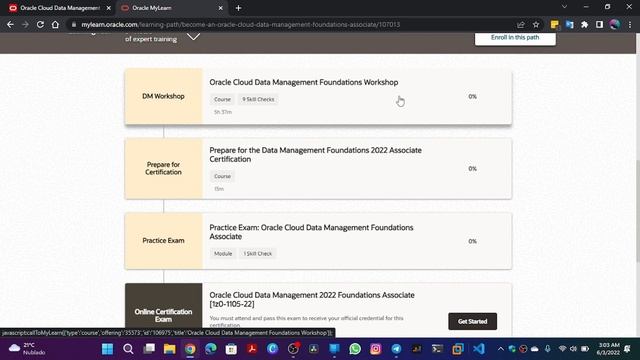Click the Module tag on Practice Exam
640x360 pixels.
pyautogui.click(x=223, y=253)
